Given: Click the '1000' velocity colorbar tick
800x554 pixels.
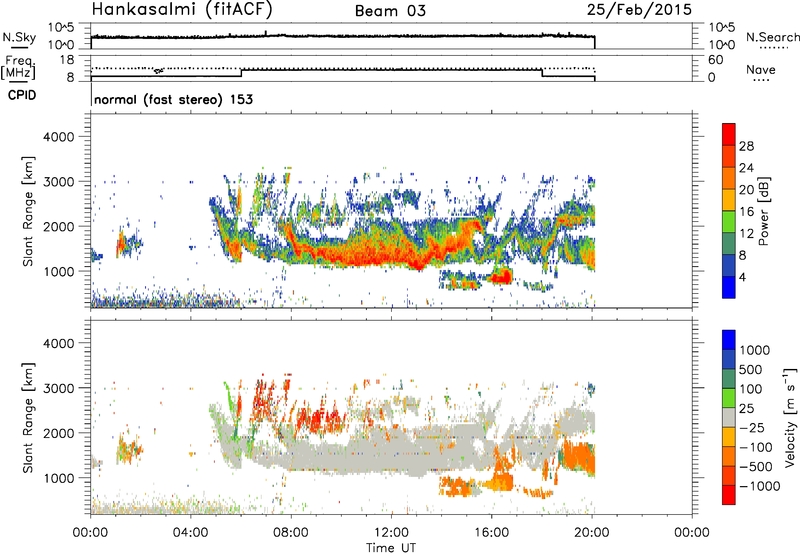Looking at the screenshot, I should click(755, 350).
